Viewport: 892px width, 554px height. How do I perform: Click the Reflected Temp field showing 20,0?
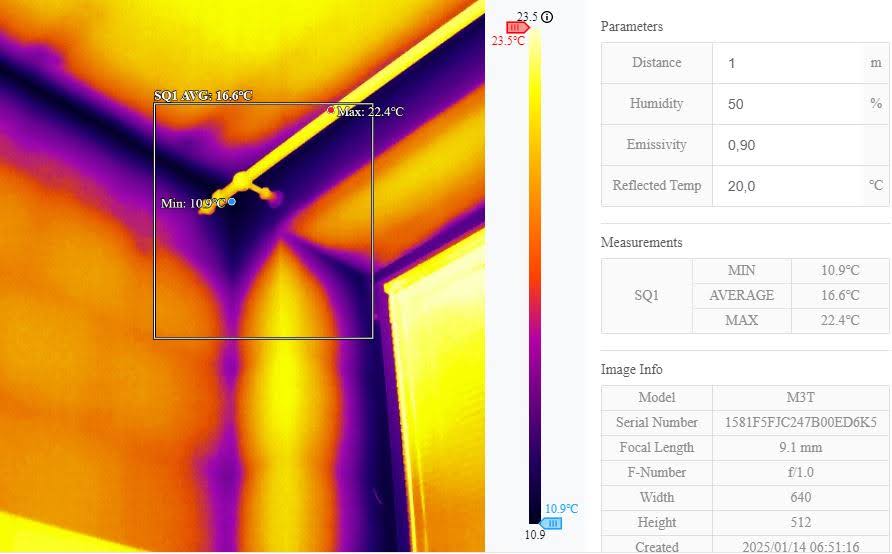pyautogui.click(x=789, y=186)
